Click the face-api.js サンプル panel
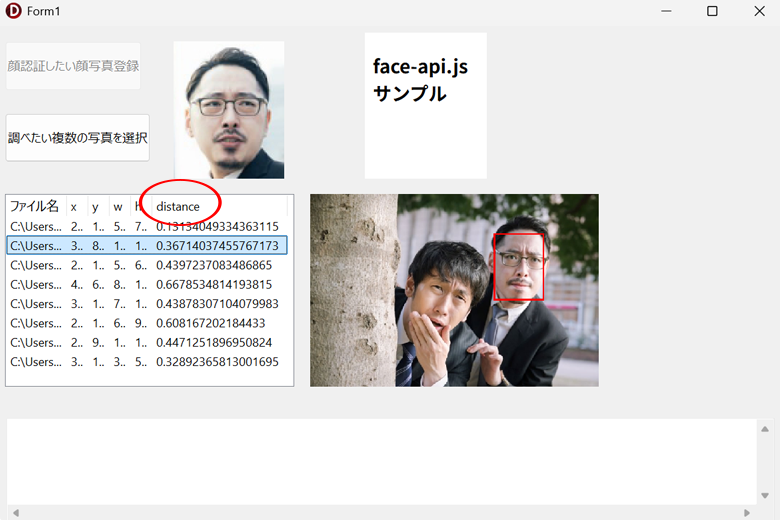 tap(426, 105)
